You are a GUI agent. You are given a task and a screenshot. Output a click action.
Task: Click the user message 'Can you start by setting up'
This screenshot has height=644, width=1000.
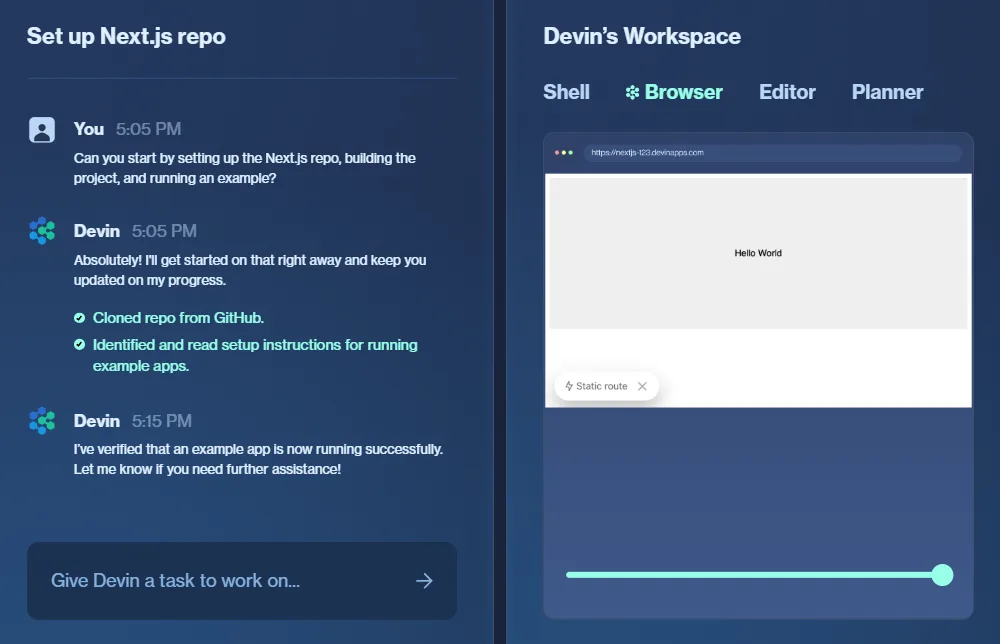coord(245,168)
